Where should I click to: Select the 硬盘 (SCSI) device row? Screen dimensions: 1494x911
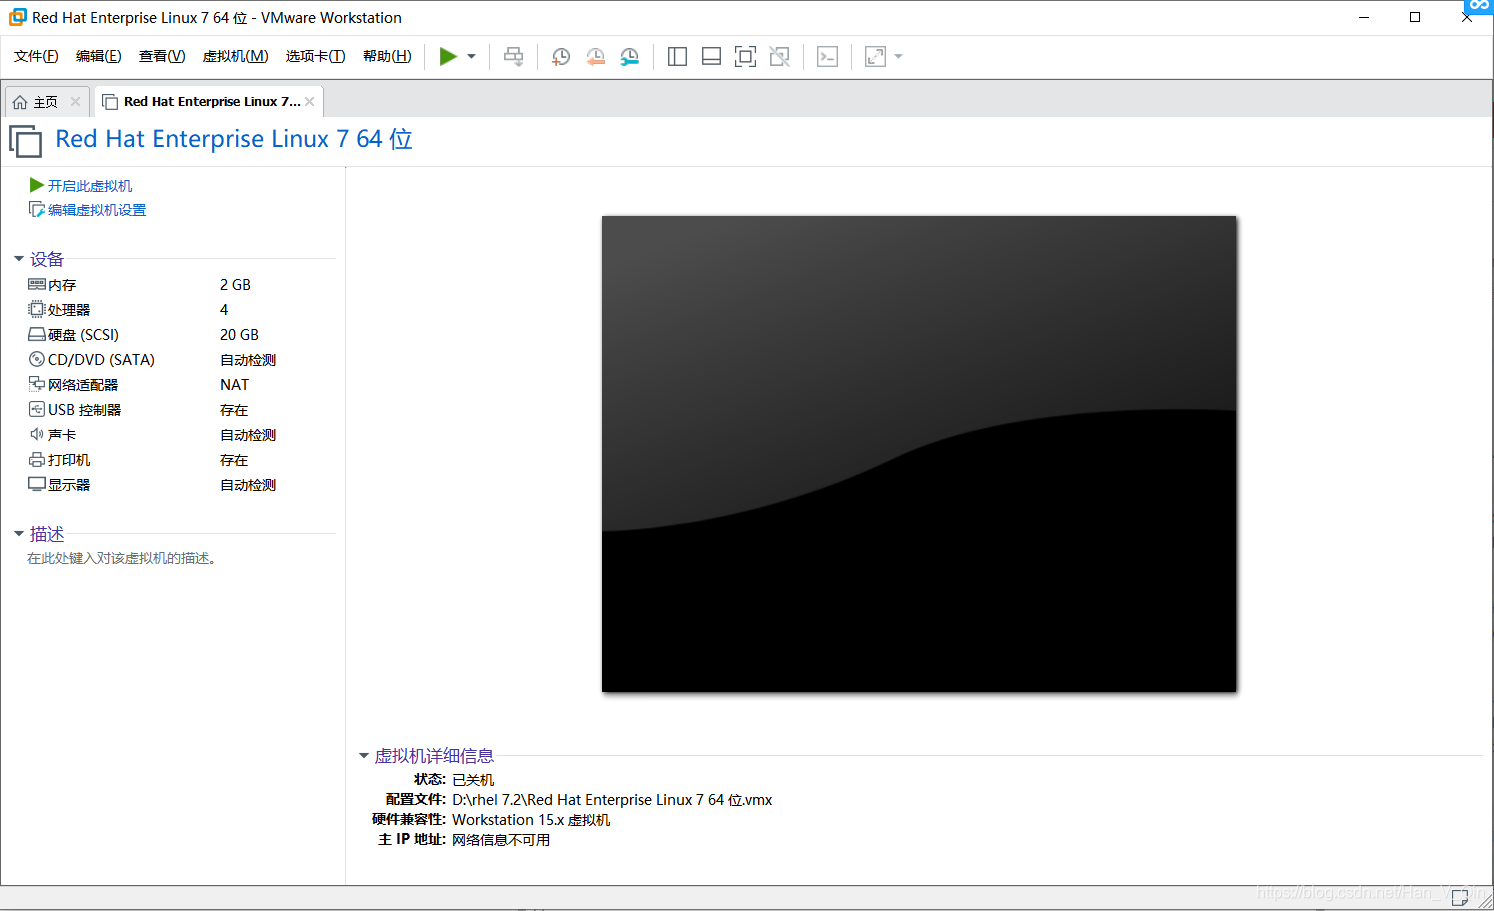pos(180,335)
